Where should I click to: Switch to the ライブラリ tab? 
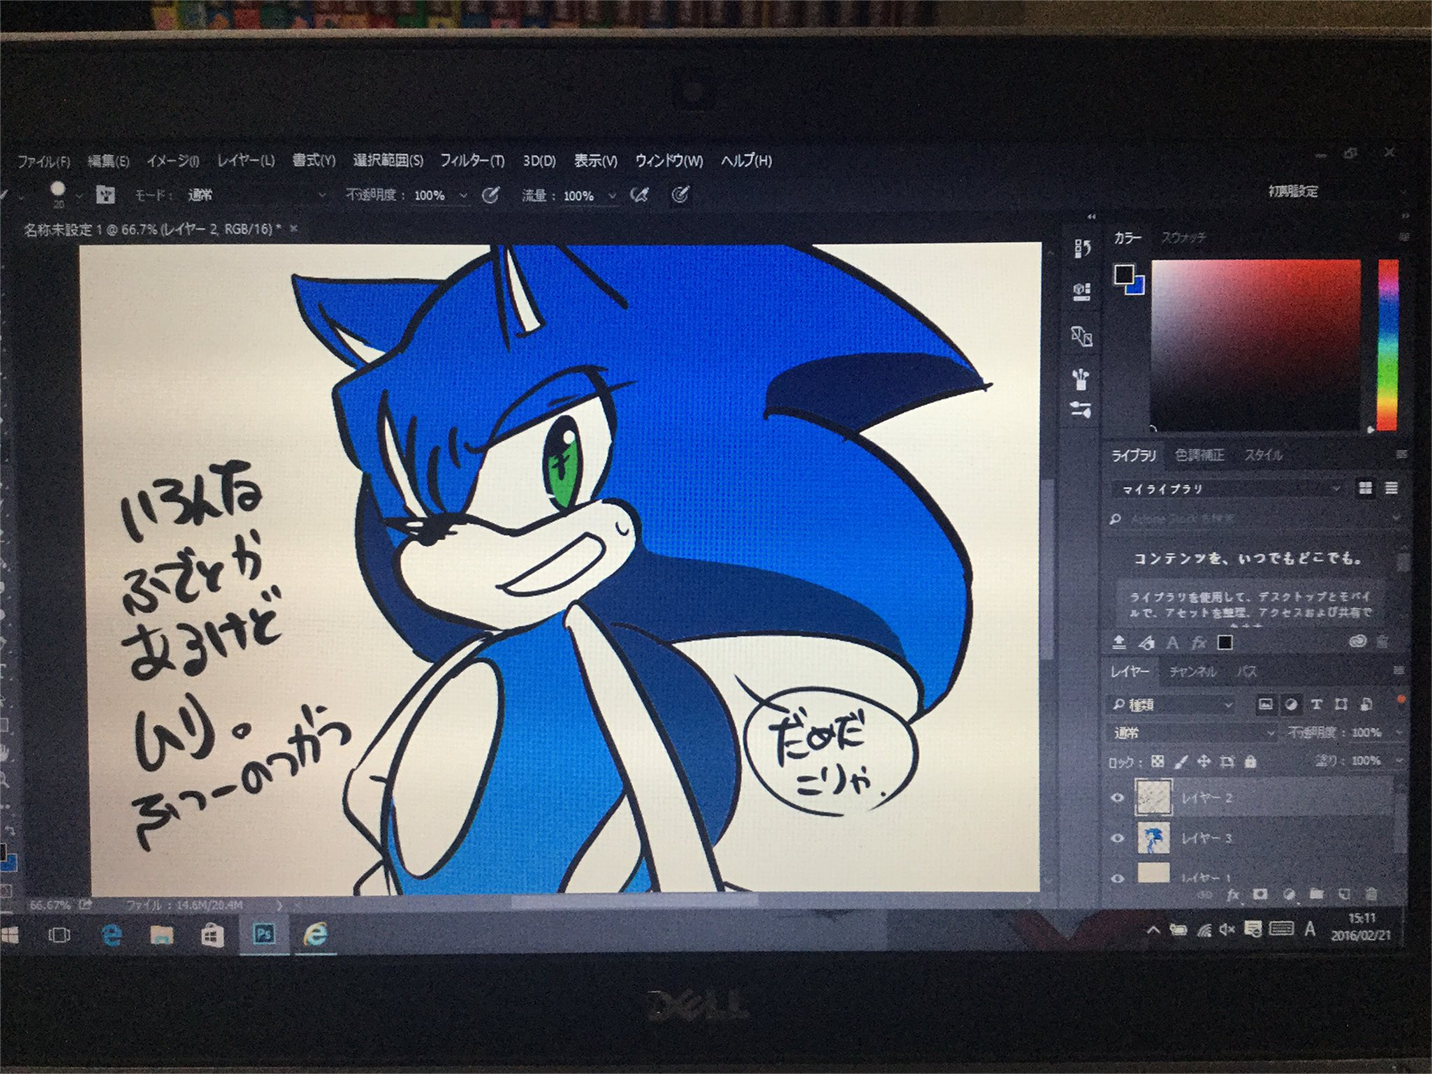coord(1134,455)
